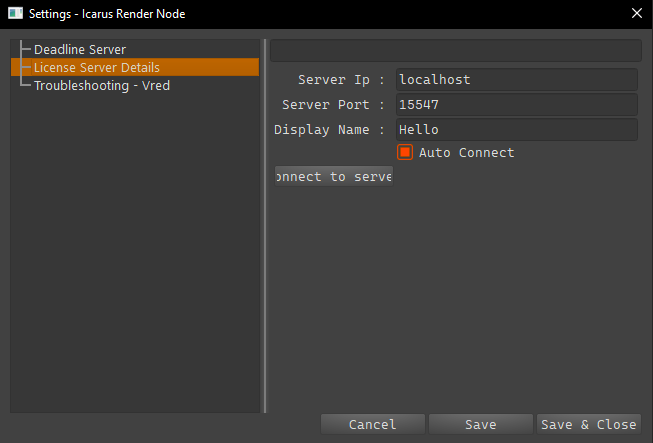Click the empty header bar above Server Ip

click(x=456, y=50)
